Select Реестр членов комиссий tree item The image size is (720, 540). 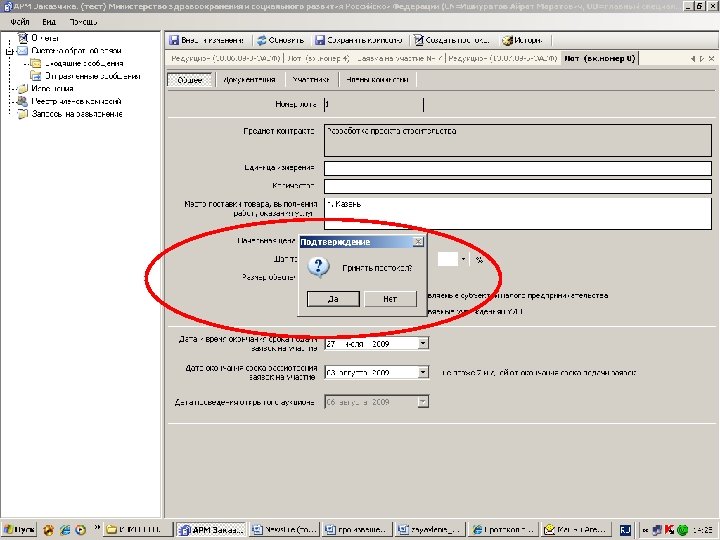[x=76, y=101]
